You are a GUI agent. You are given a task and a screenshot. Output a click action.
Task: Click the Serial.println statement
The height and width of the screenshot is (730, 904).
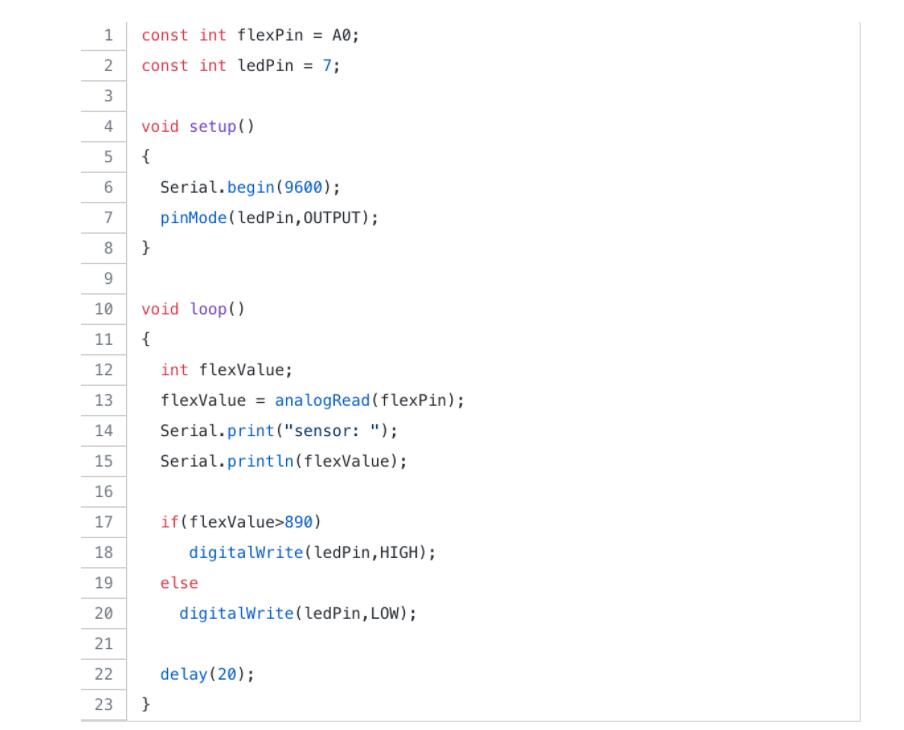[283, 461]
